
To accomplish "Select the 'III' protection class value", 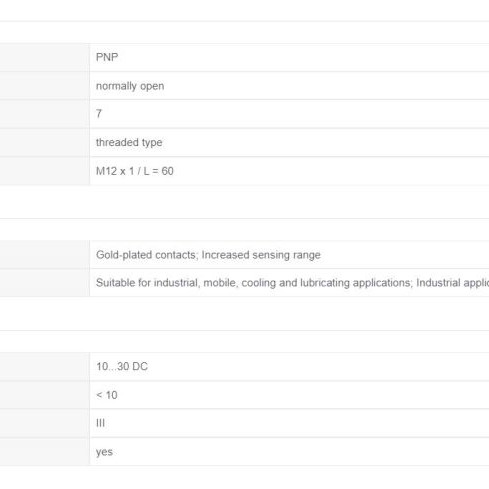I will [x=100, y=423].
